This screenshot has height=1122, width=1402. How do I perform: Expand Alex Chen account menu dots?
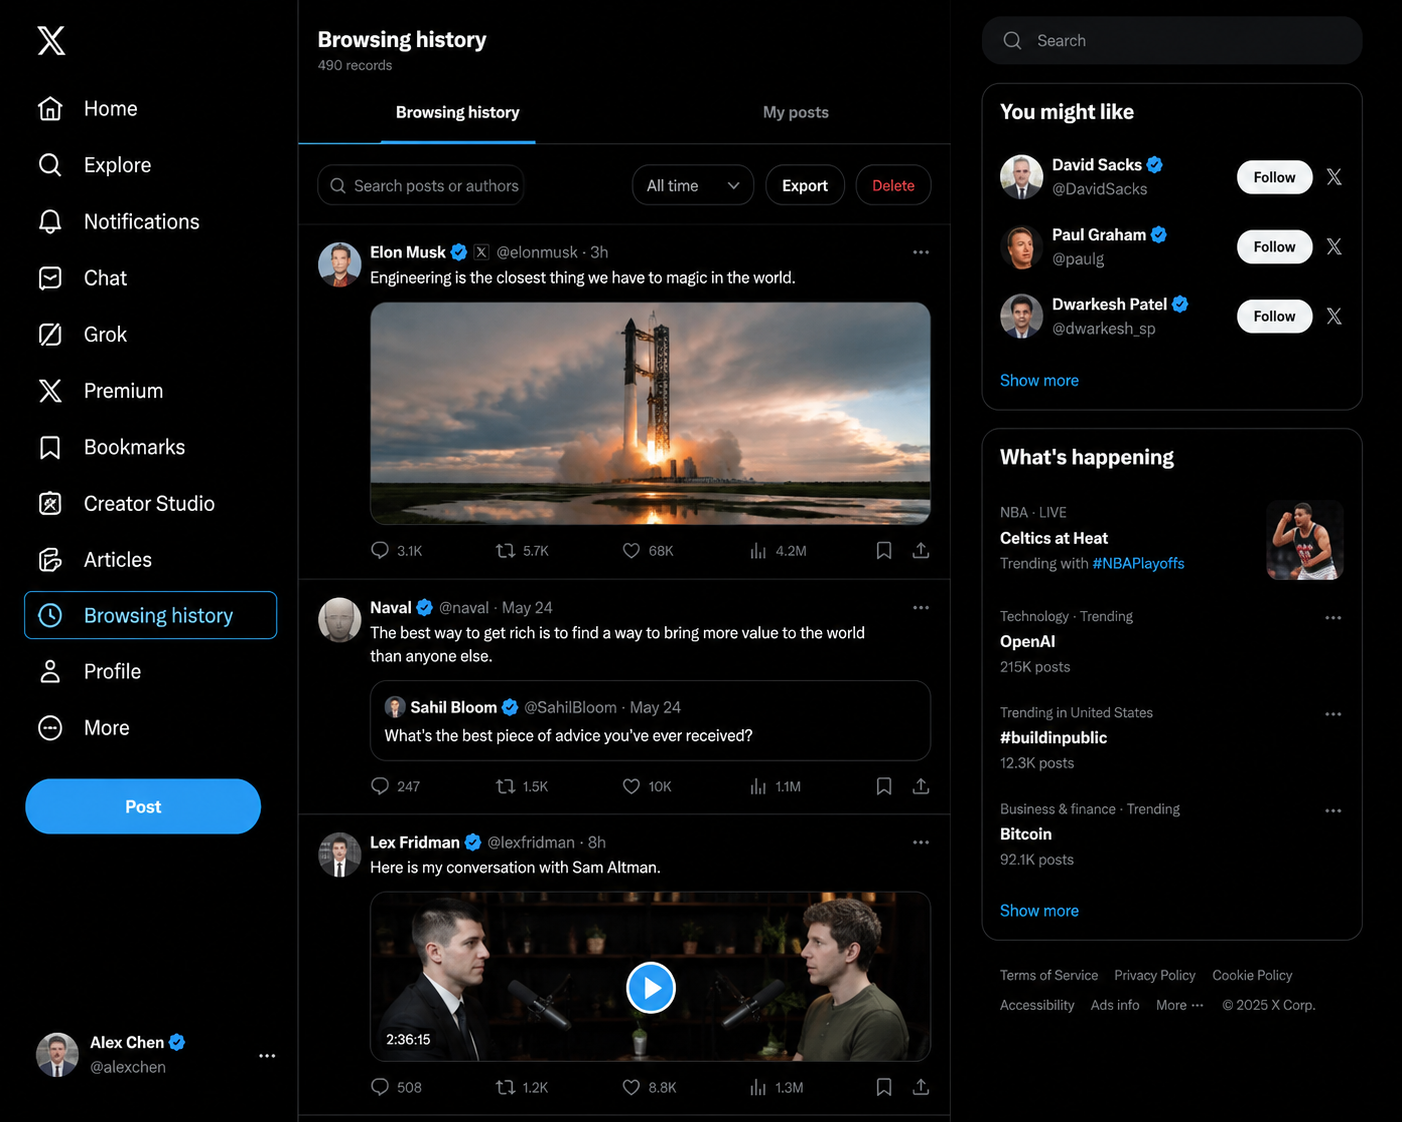267,1055
